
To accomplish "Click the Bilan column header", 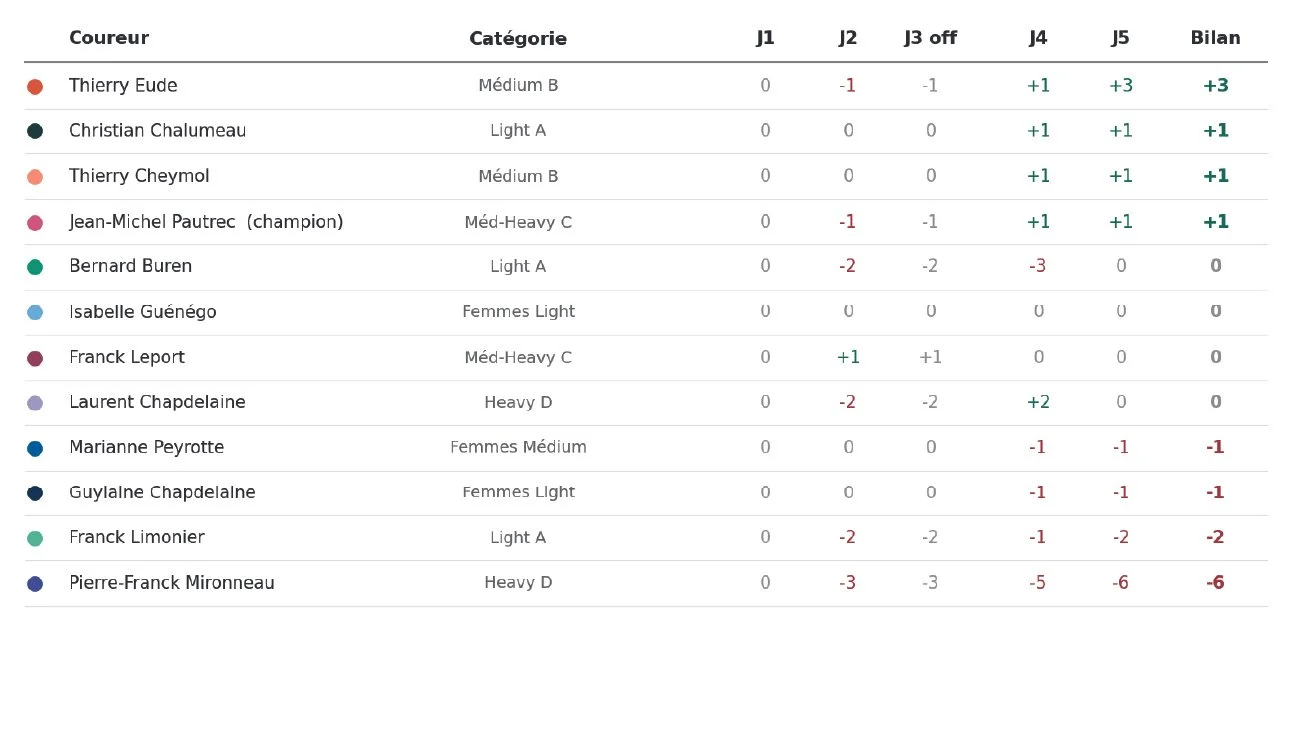I will (x=1215, y=38).
